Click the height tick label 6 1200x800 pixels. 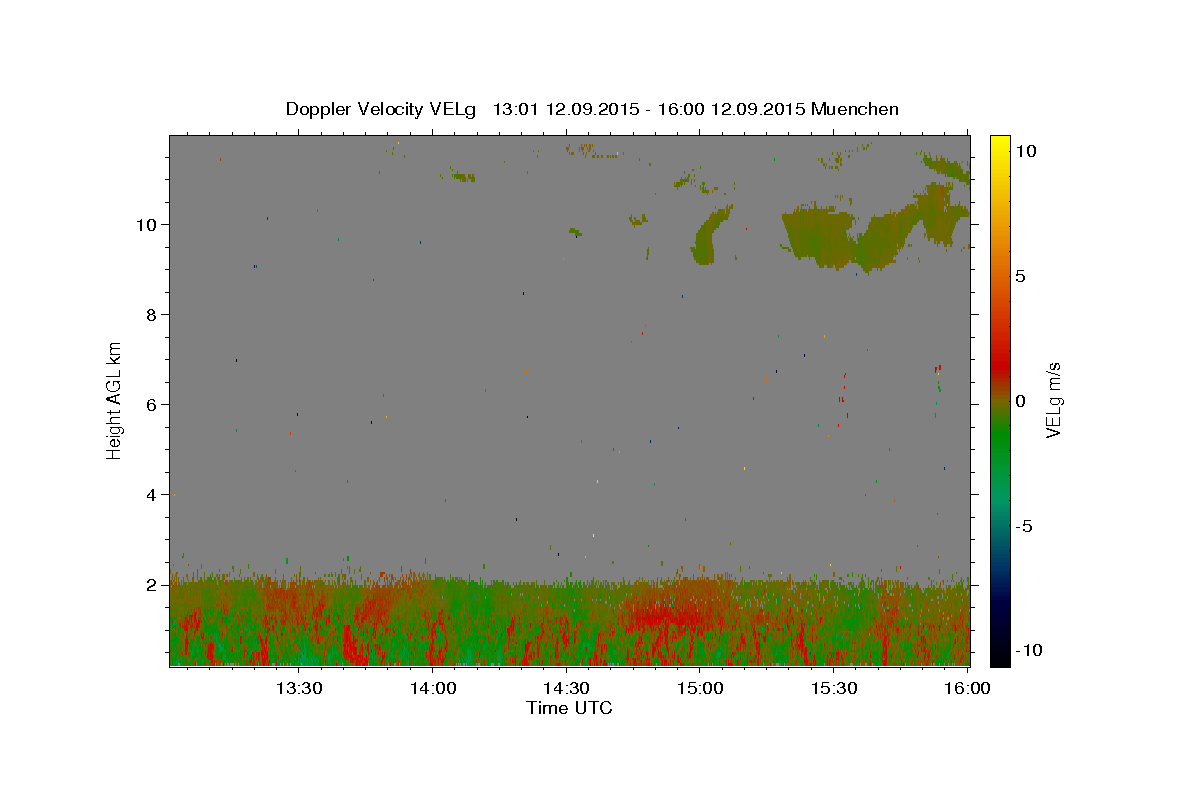(x=151, y=405)
